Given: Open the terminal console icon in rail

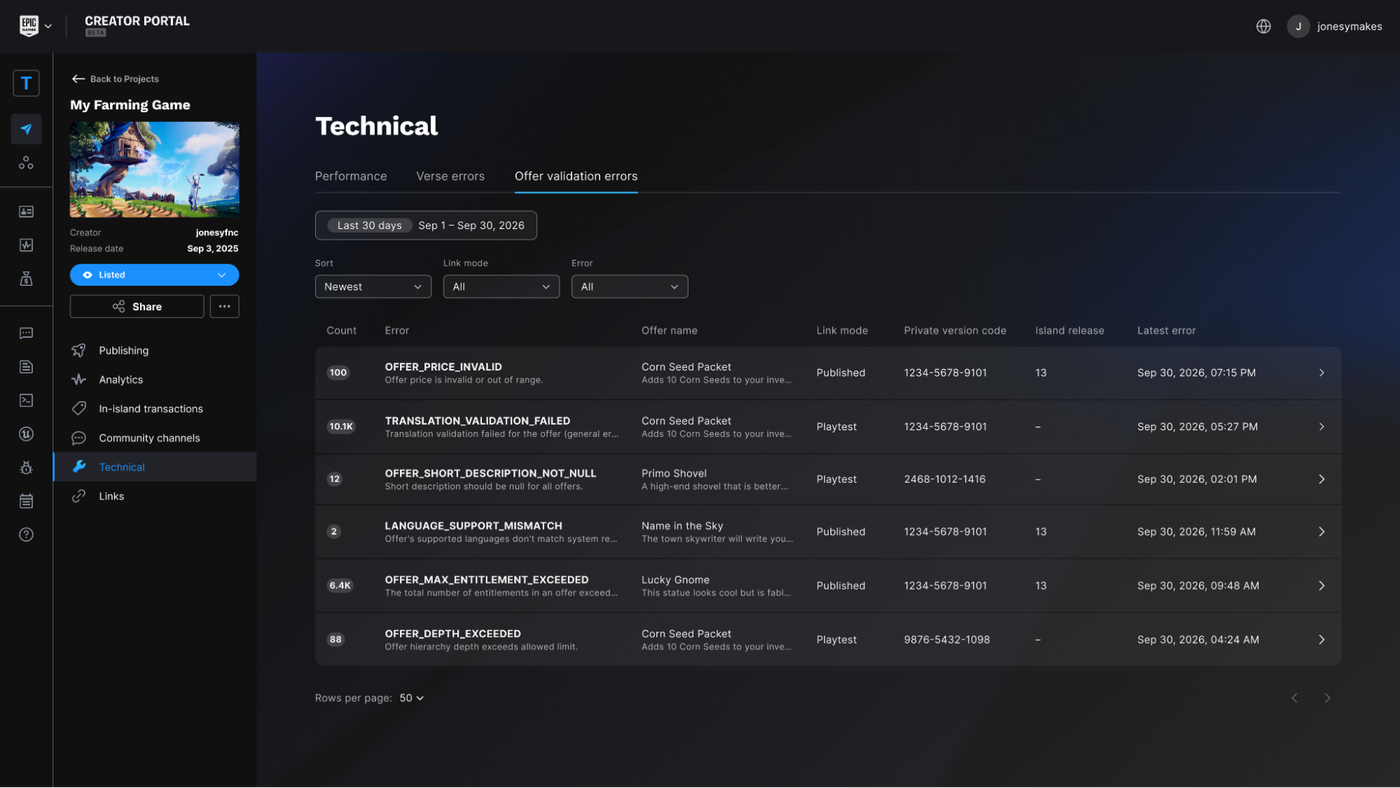Looking at the screenshot, I should click(26, 400).
